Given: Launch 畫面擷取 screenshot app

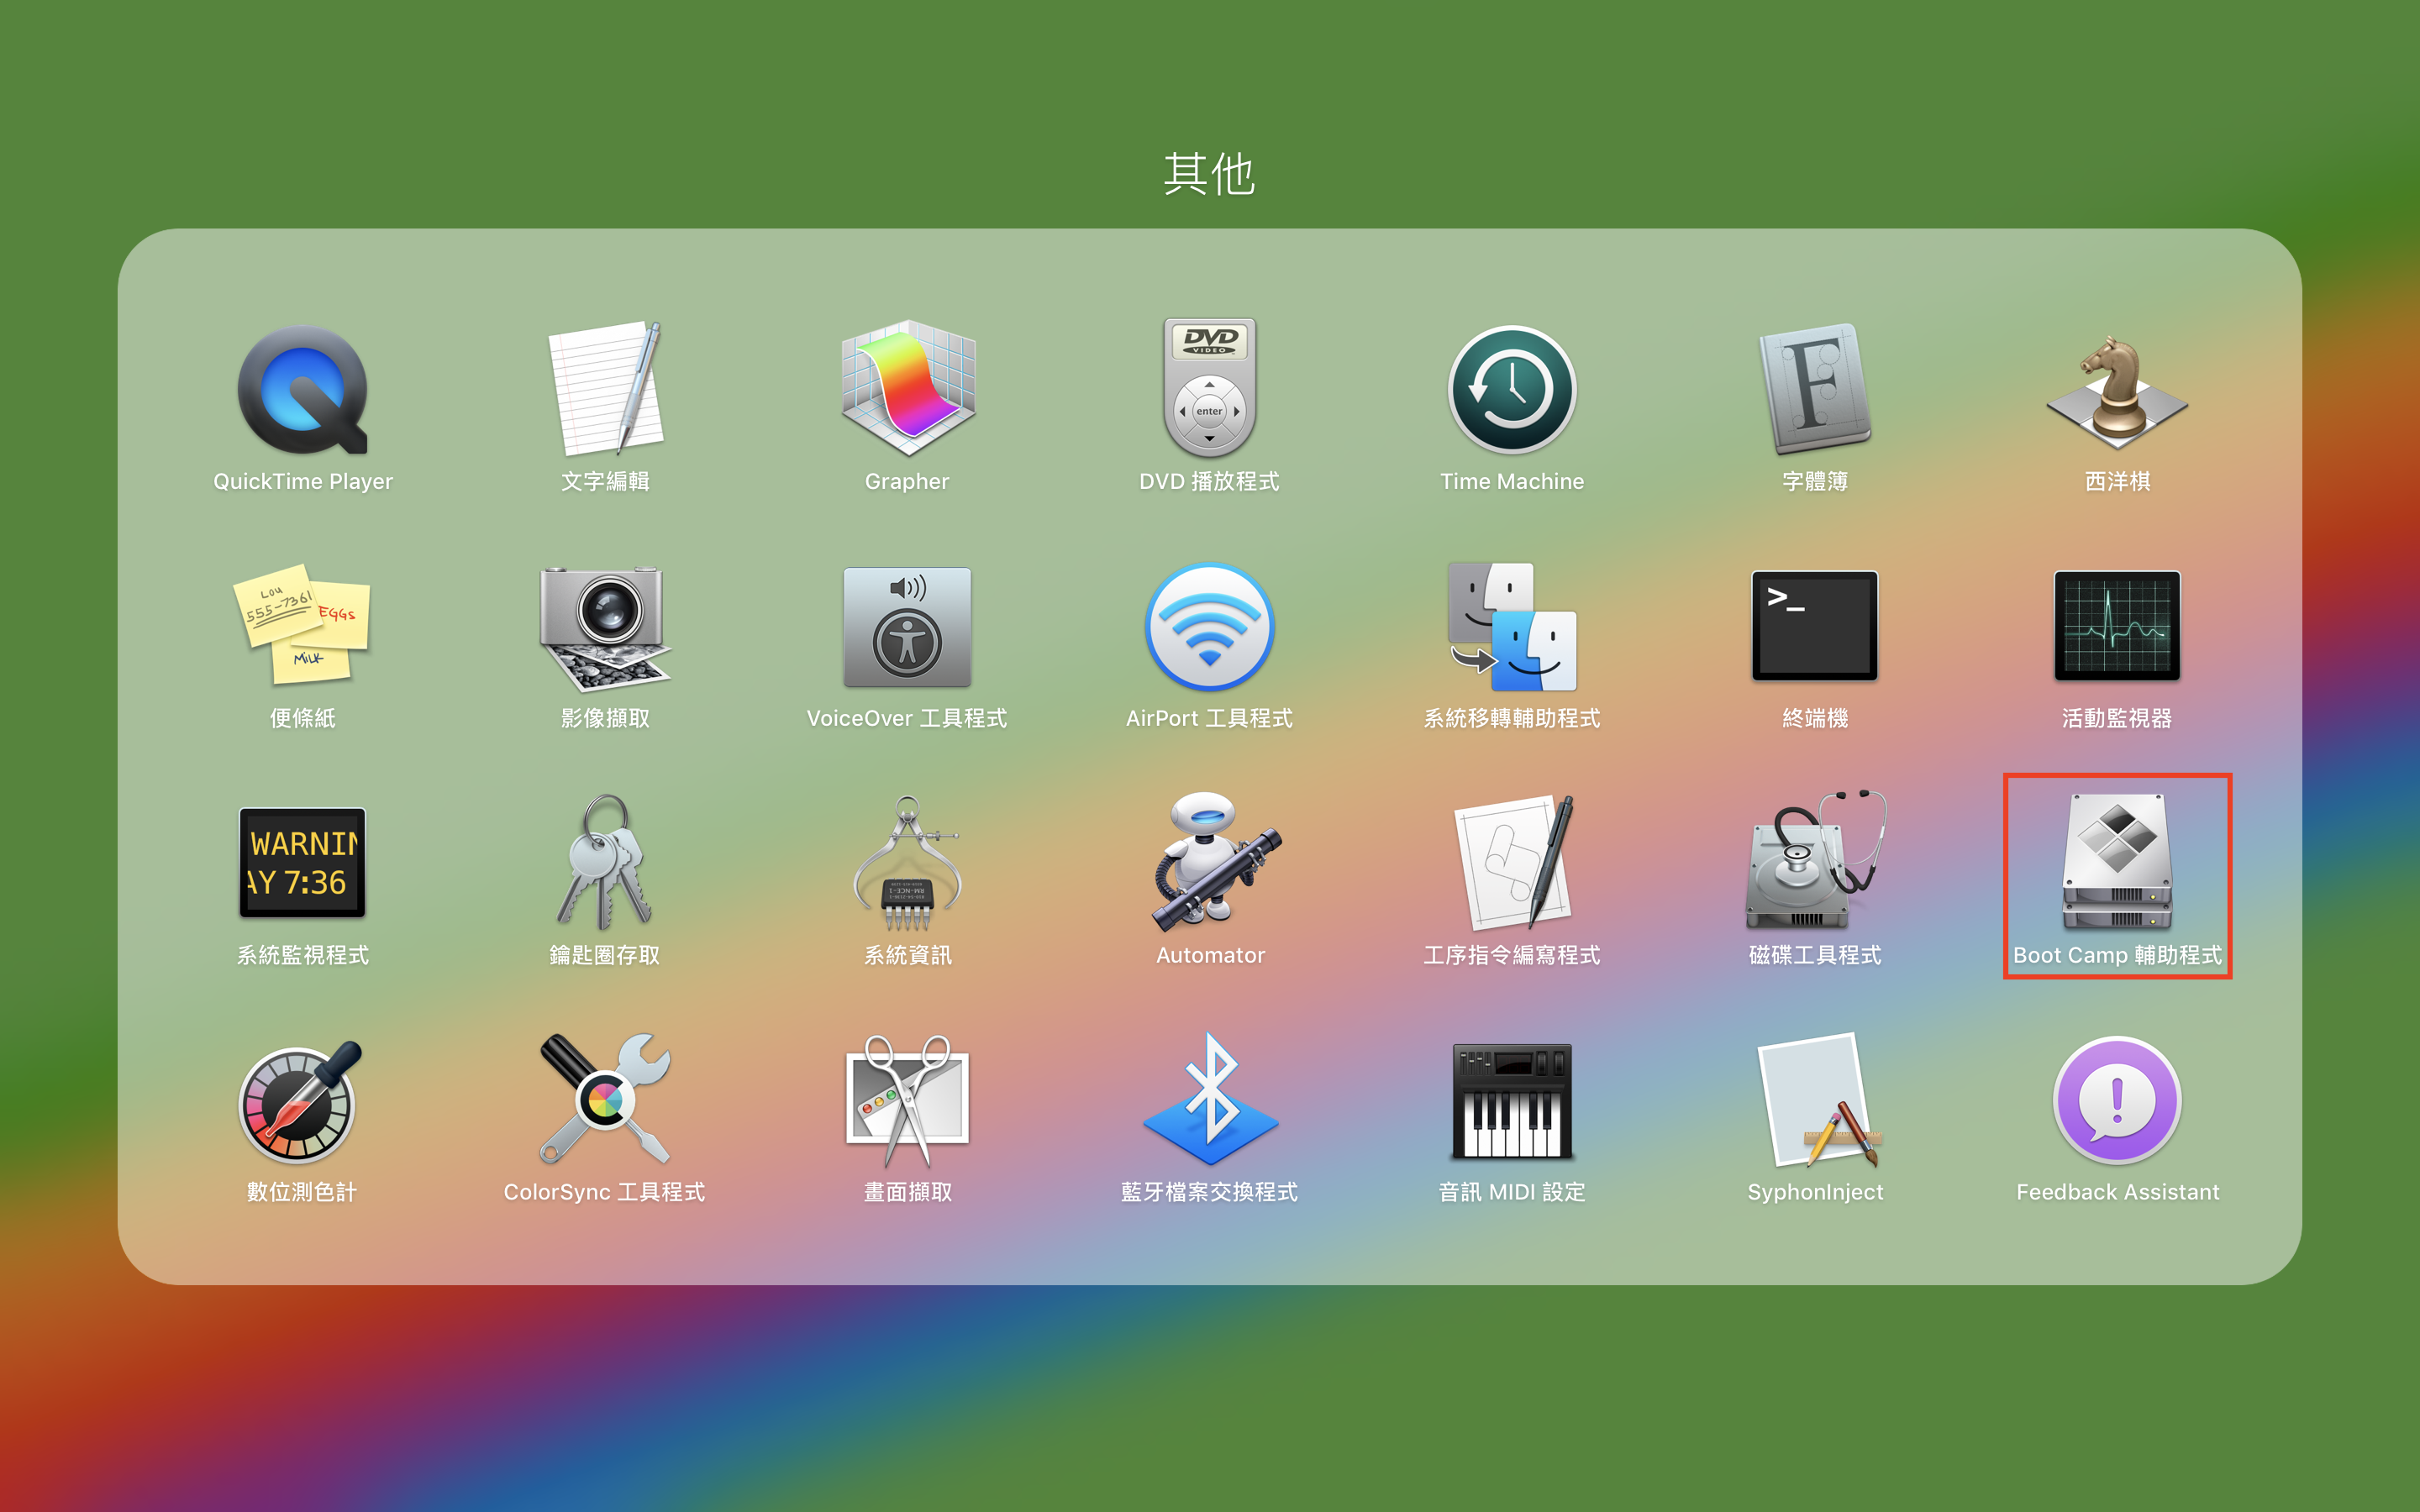Looking at the screenshot, I should click(907, 1101).
